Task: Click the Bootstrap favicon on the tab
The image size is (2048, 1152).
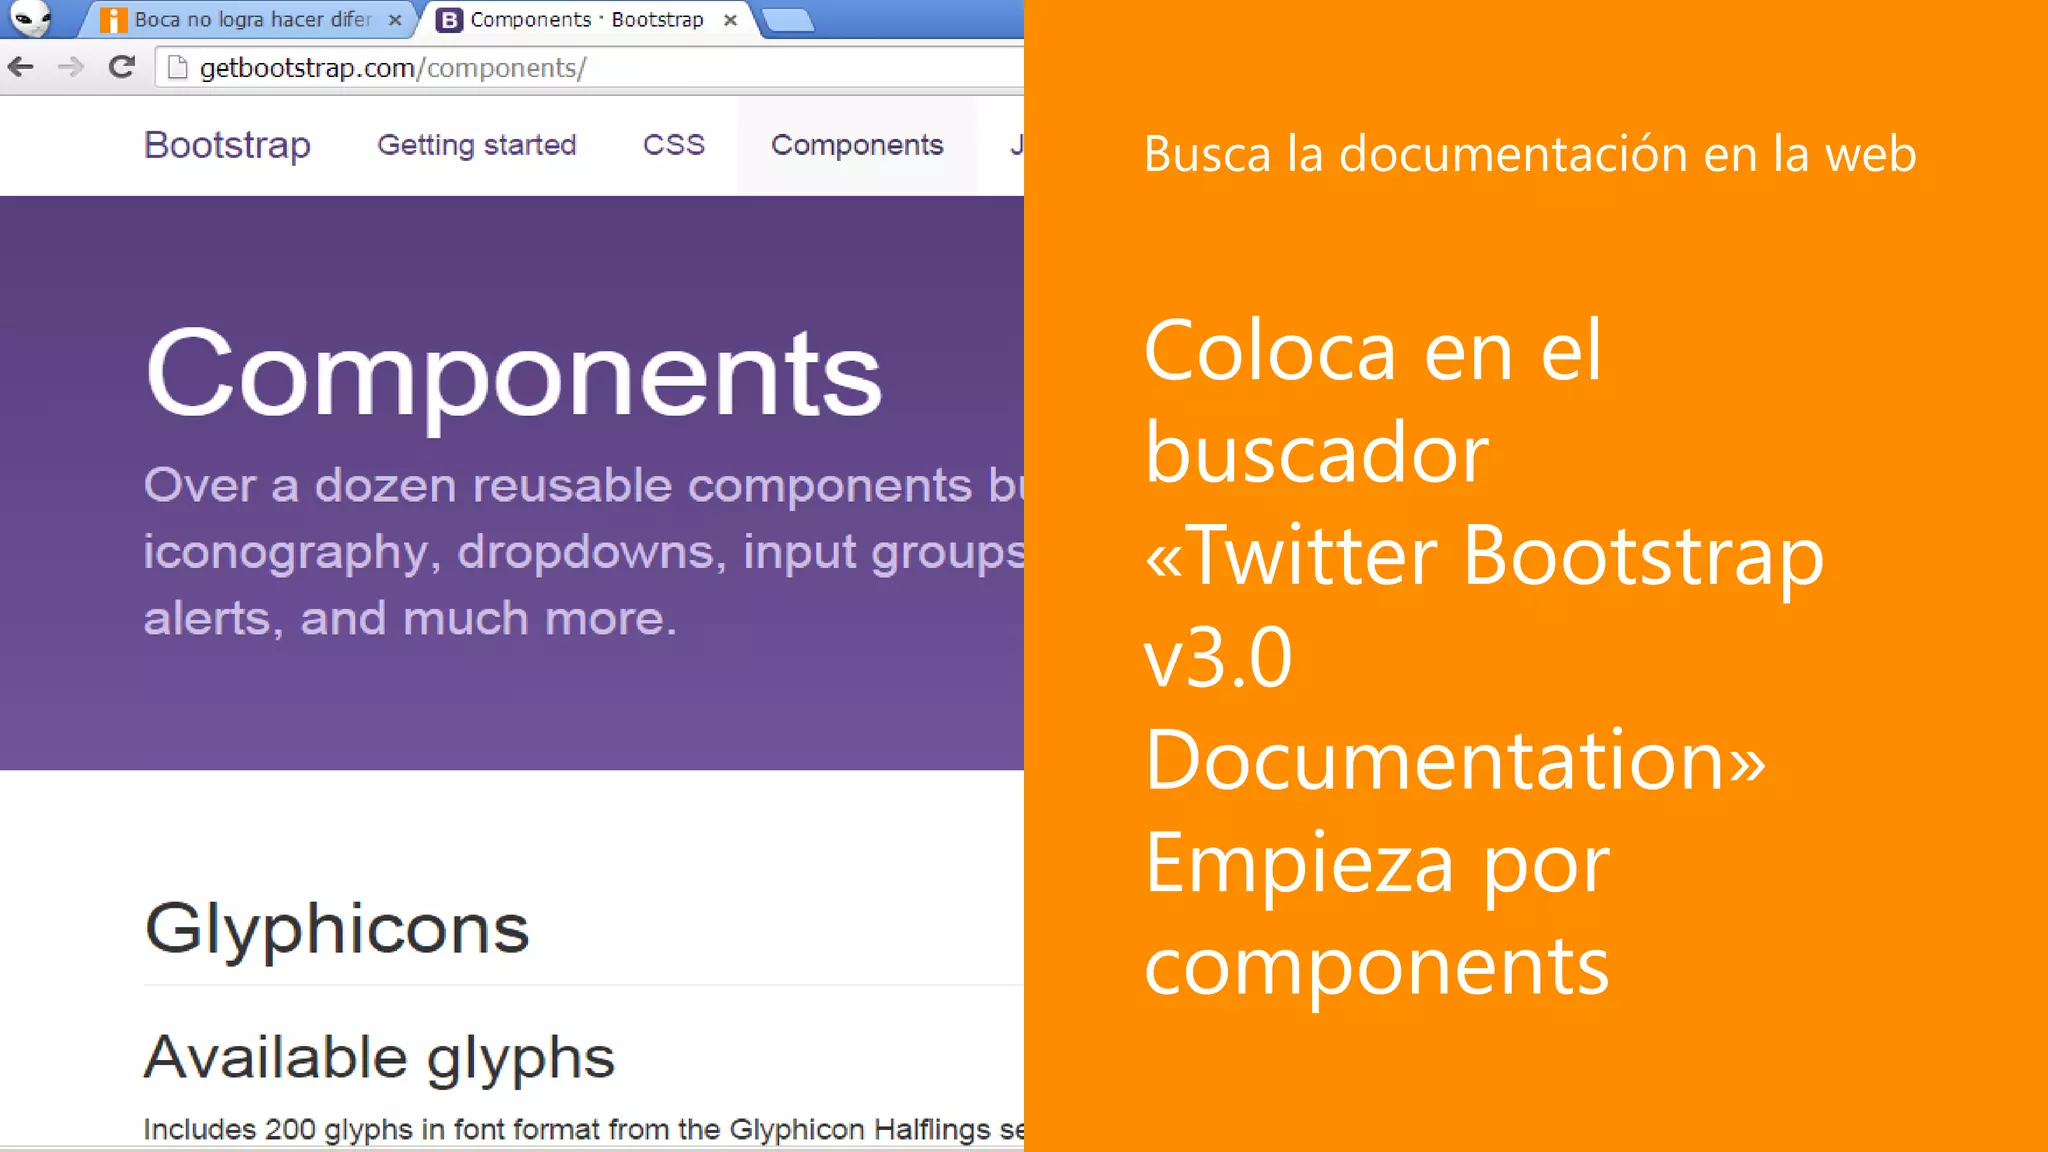Action: (x=450, y=20)
